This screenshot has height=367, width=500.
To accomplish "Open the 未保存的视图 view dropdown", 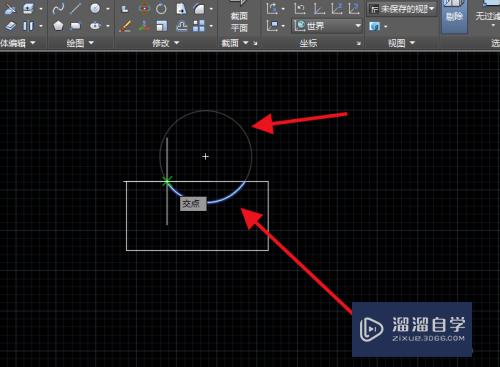I will coord(402,9).
